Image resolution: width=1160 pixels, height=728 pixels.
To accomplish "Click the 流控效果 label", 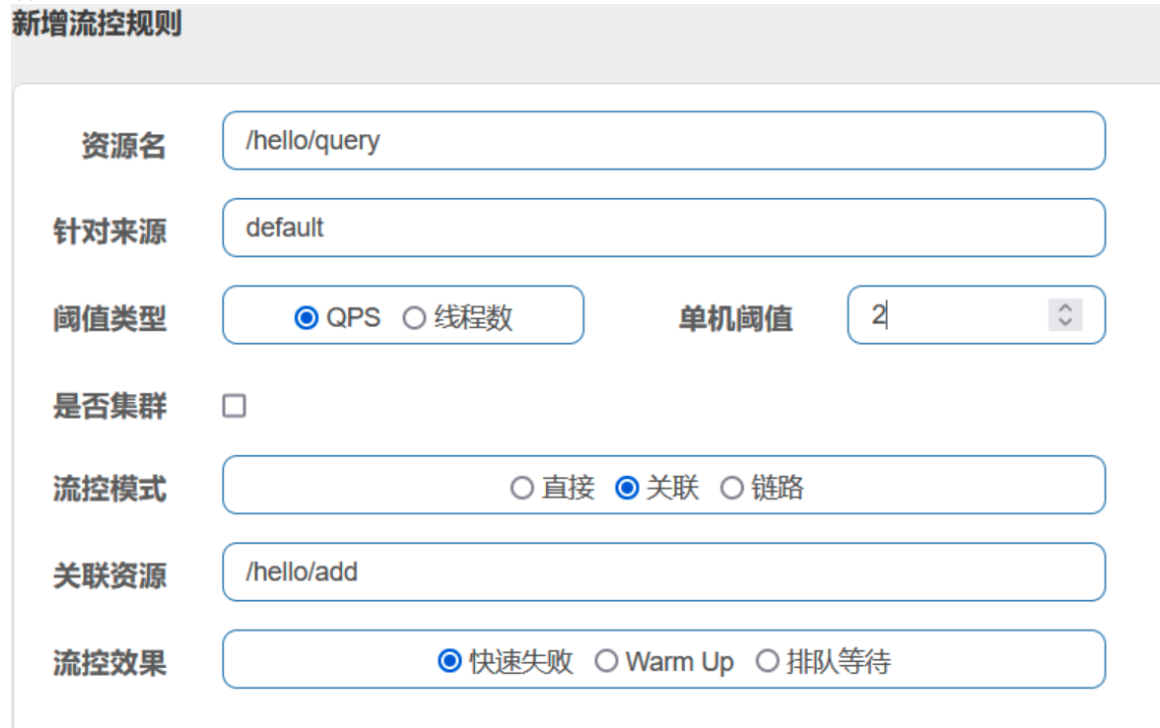I will tap(109, 663).
